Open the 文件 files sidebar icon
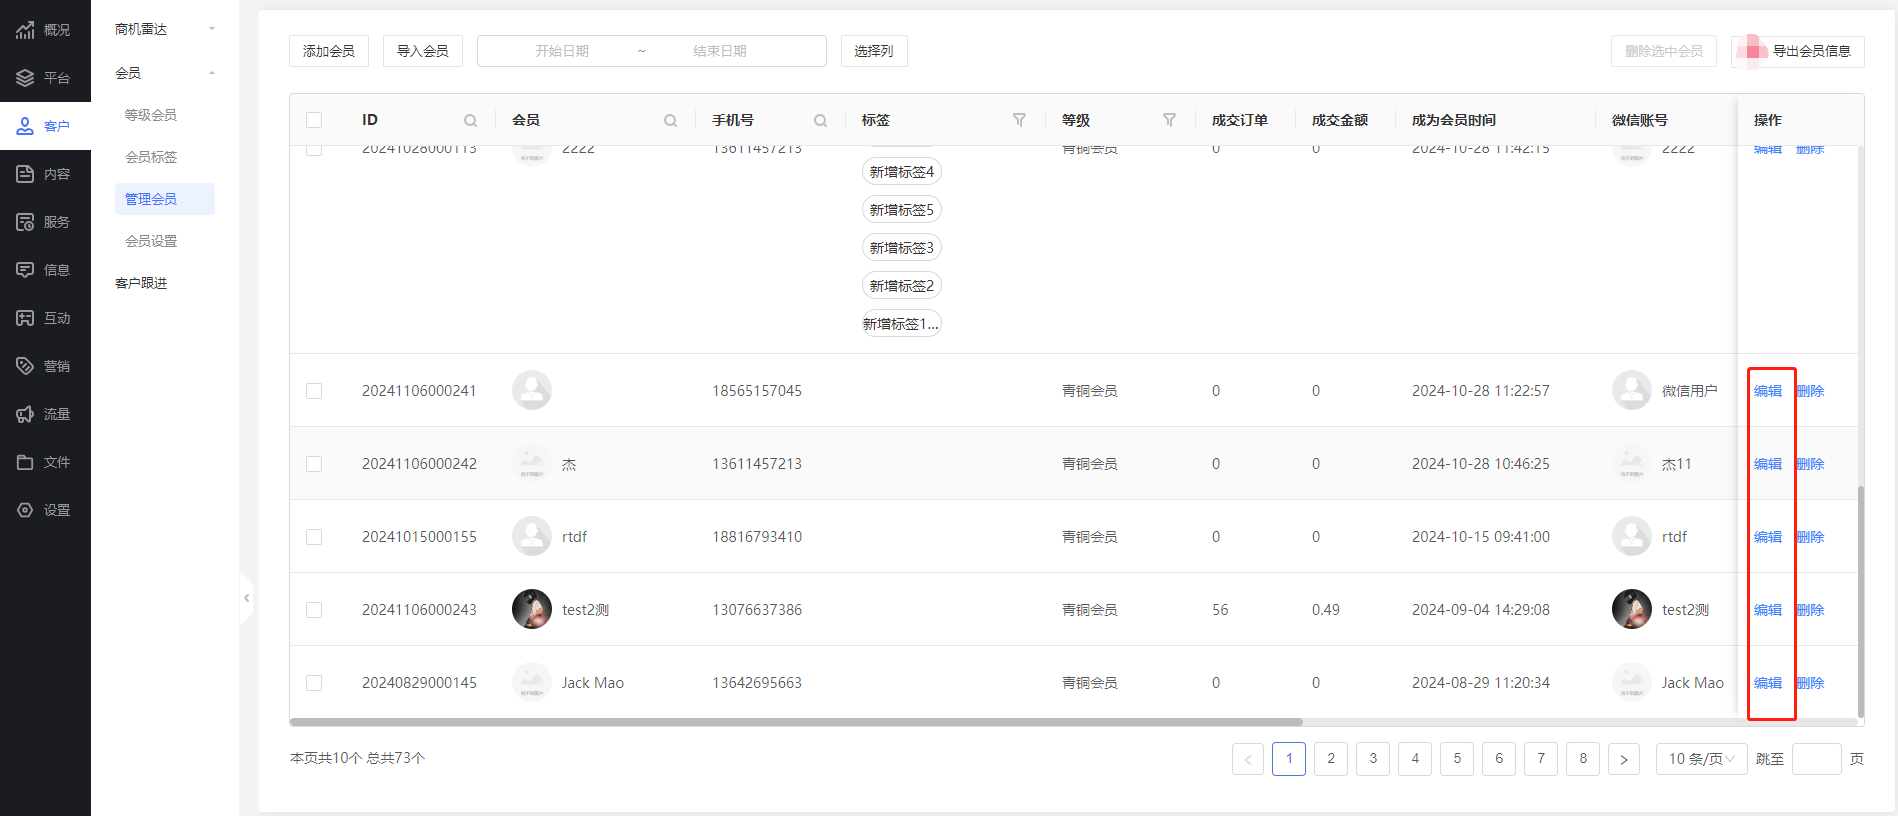Screen dimensions: 1898x816 point(26,462)
